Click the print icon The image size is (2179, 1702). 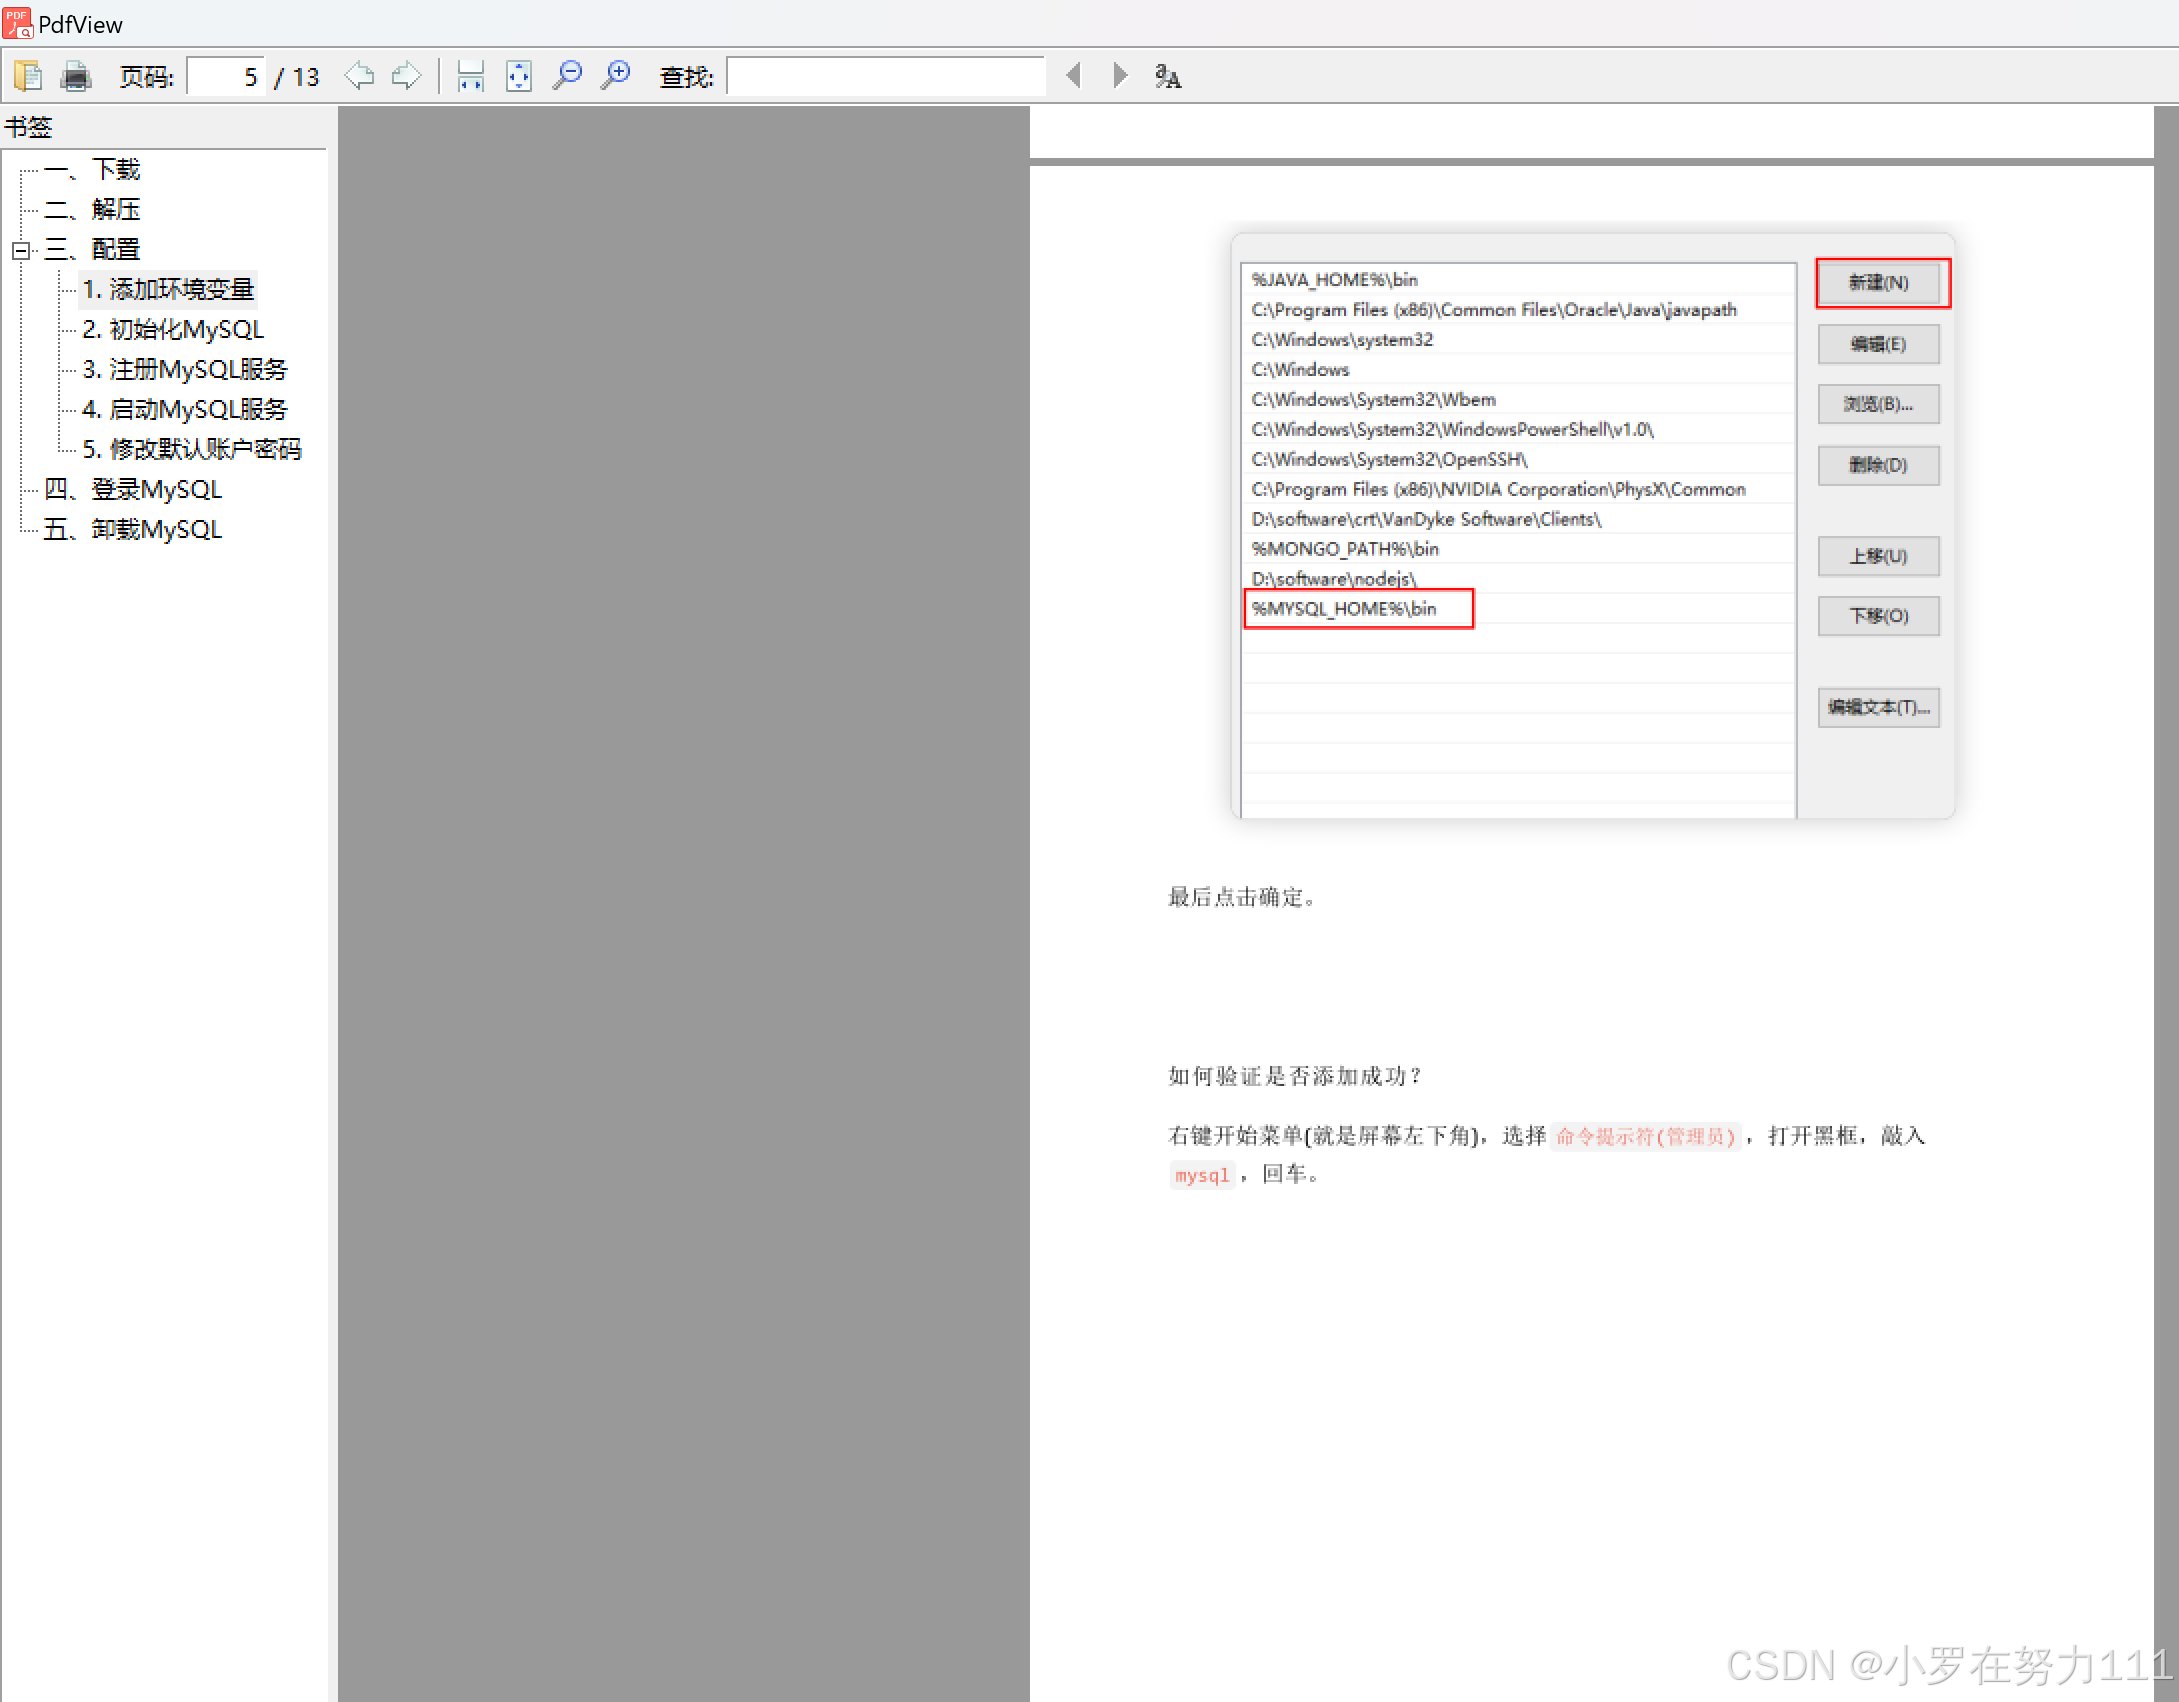click(x=76, y=76)
